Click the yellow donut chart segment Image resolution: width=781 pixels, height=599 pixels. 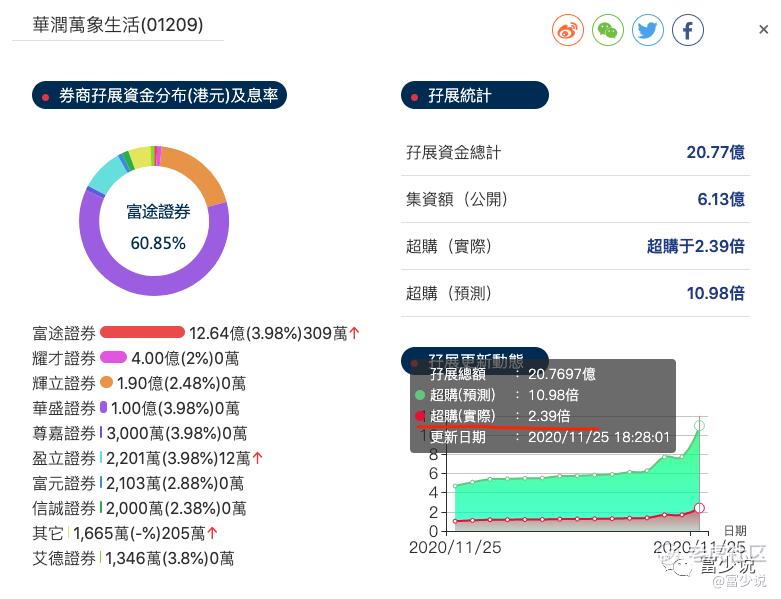point(140,157)
